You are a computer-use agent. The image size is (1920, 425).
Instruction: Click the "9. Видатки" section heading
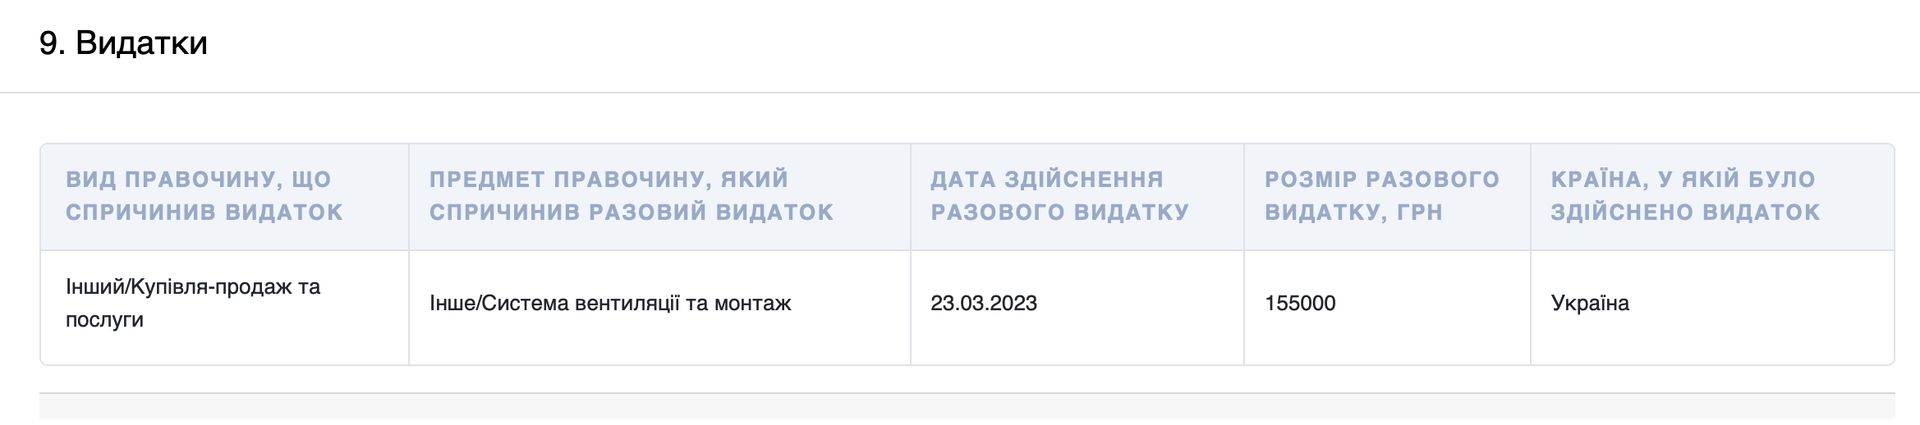[x=123, y=43]
